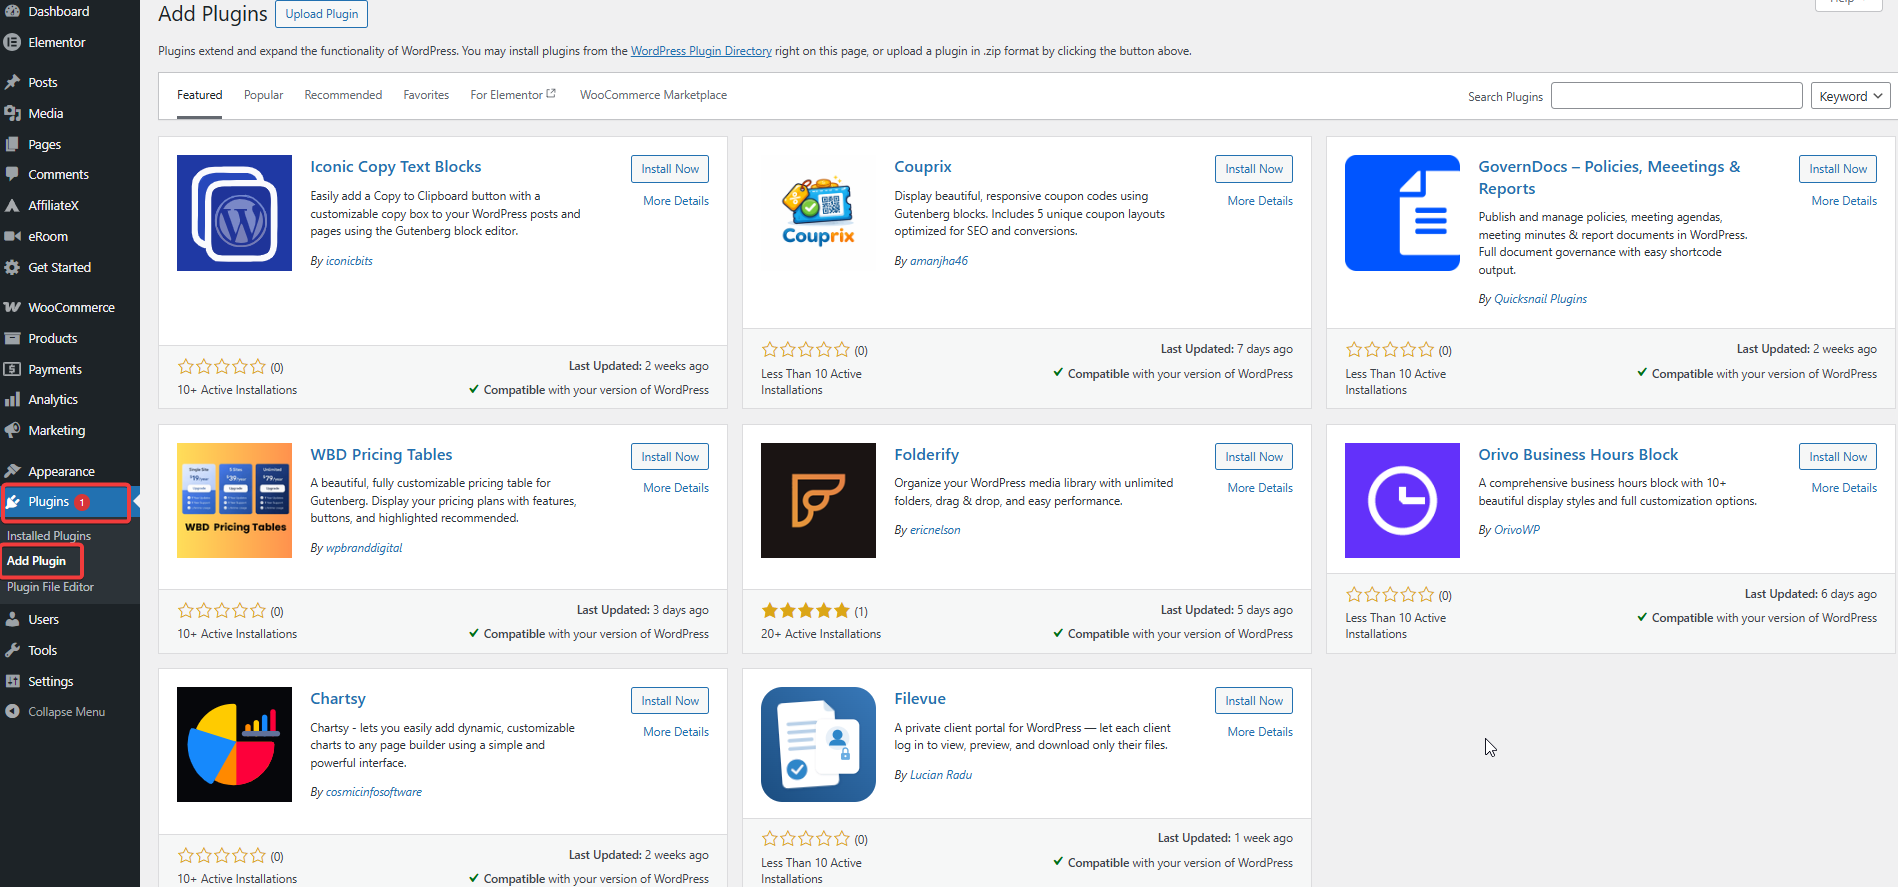1898x887 pixels.
Task: Click the Analytics bar chart icon
Action: tap(13, 399)
